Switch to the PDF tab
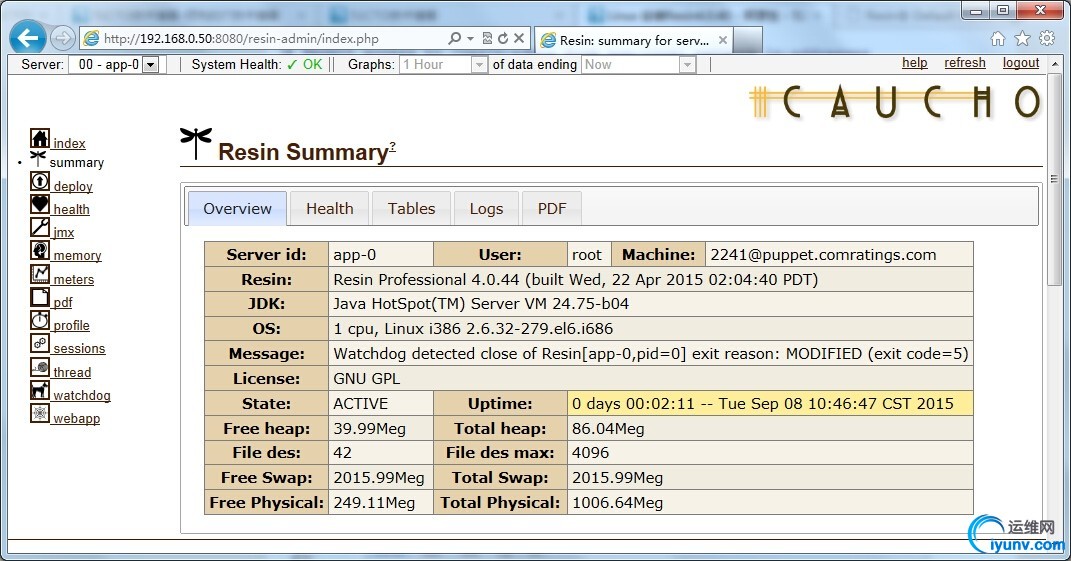Image resolution: width=1071 pixels, height=561 pixels. (552, 208)
